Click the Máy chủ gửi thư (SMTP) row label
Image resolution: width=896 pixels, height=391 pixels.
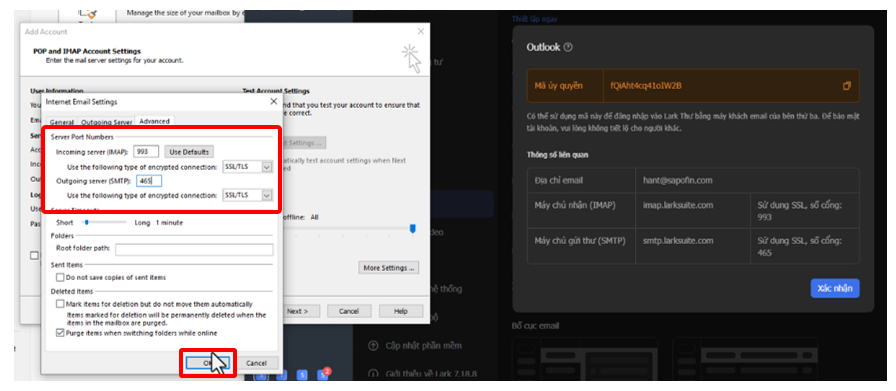pos(579,241)
